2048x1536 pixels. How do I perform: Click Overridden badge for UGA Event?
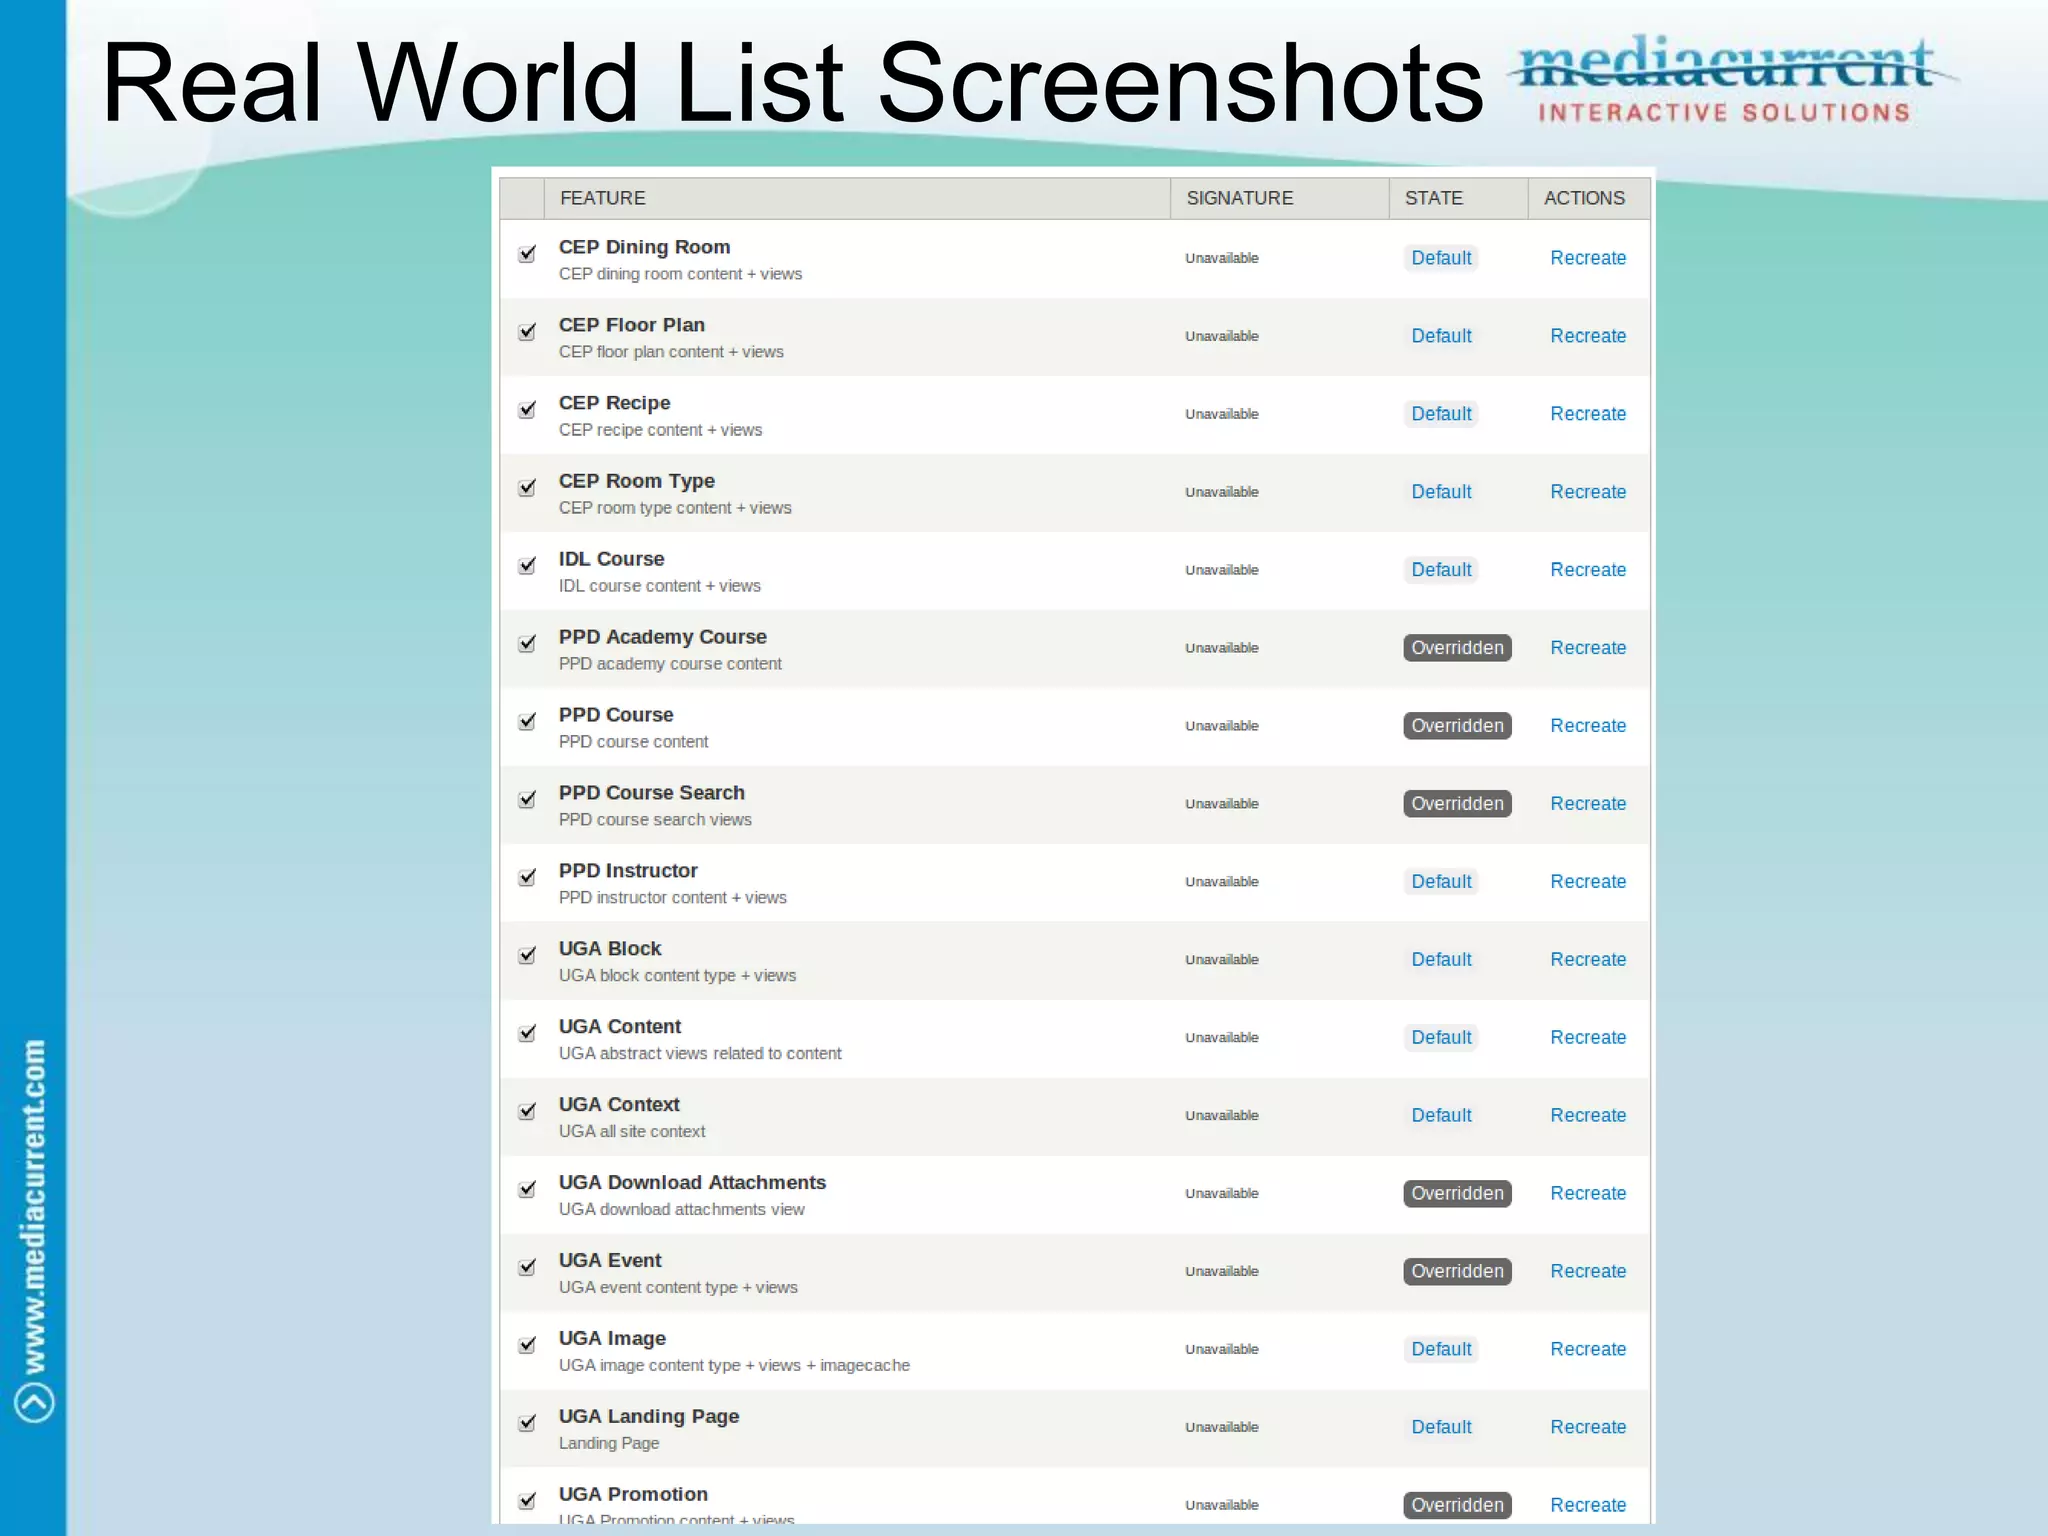(1457, 1272)
